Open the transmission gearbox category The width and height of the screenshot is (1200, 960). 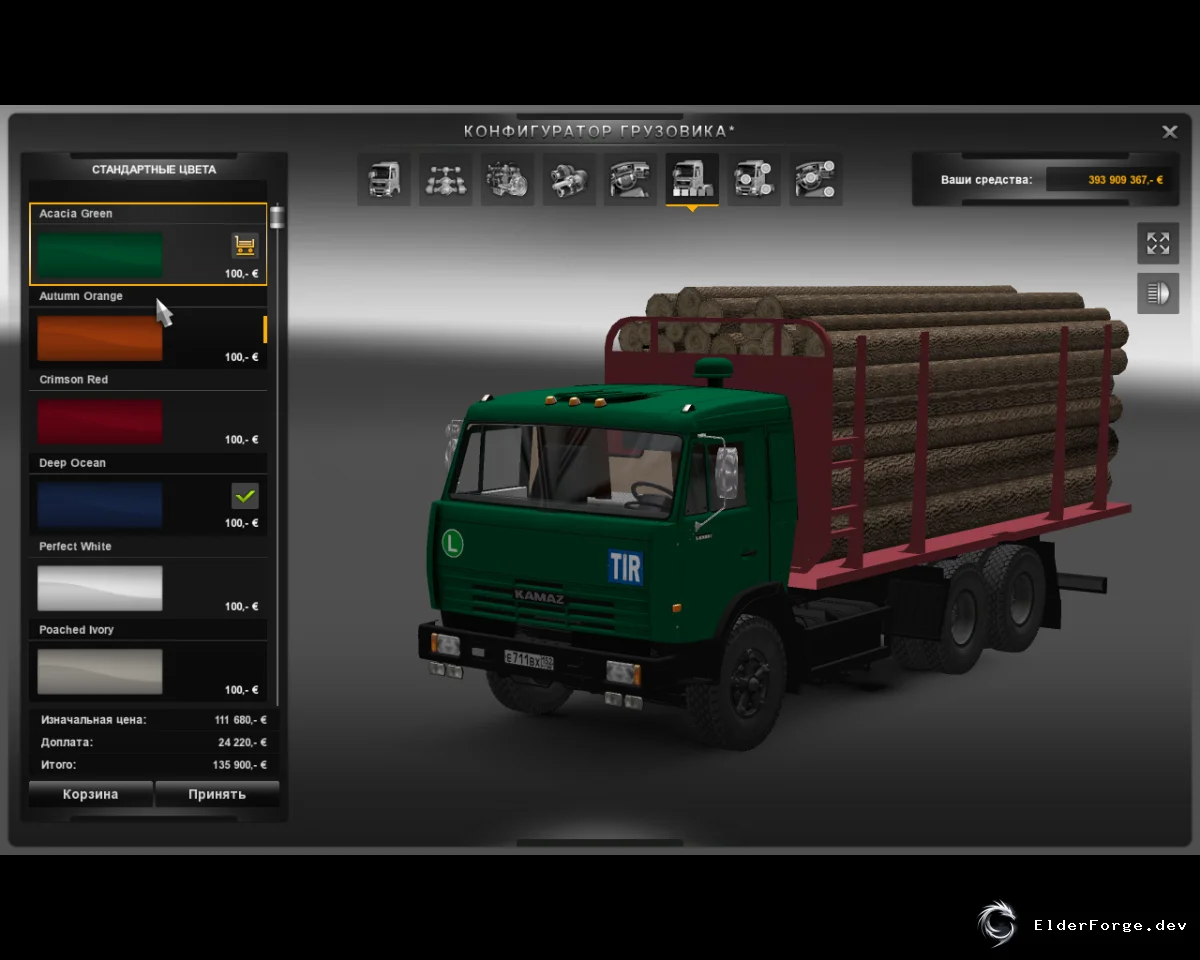[569, 180]
